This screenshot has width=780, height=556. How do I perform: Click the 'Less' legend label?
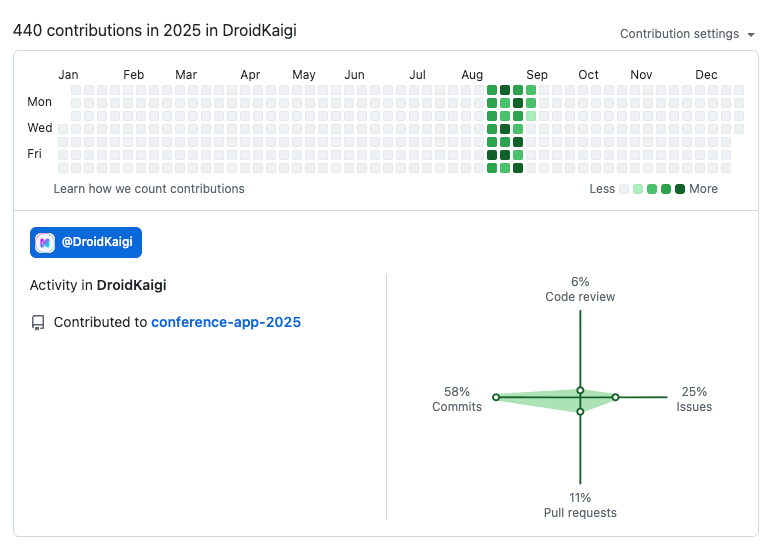(602, 189)
